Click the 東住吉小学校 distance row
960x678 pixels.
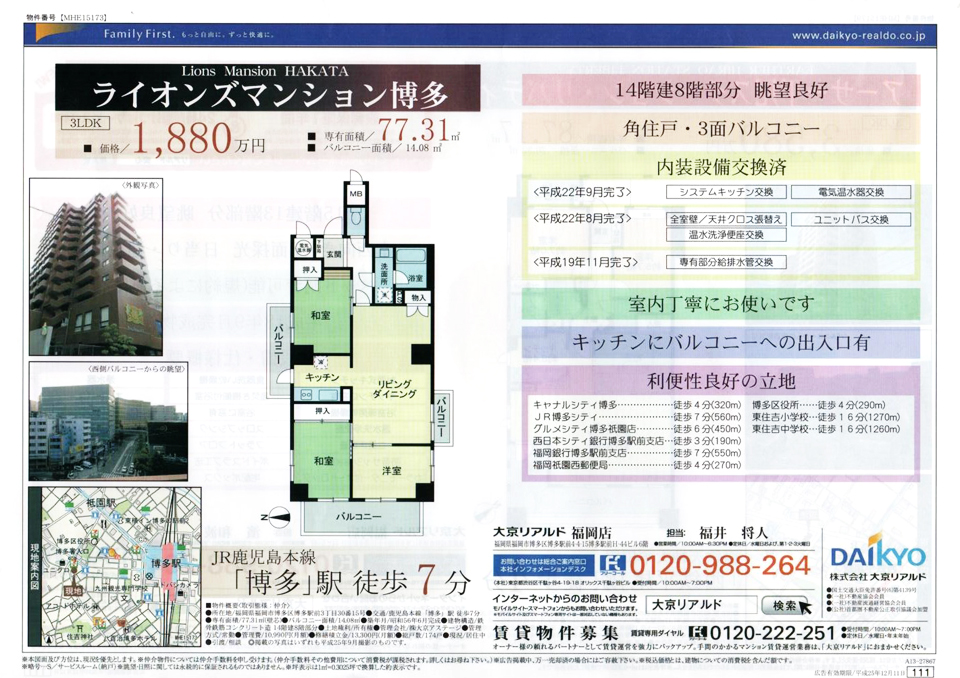(827, 417)
